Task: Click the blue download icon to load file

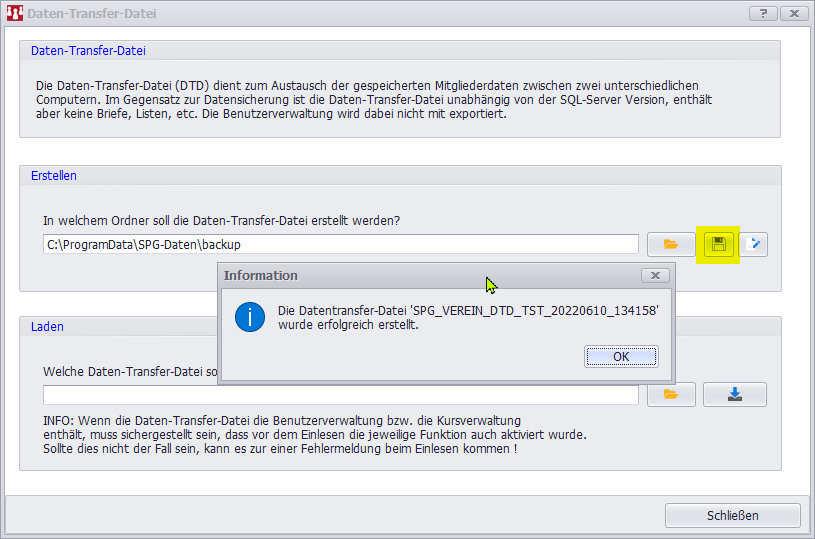Action: (x=734, y=394)
